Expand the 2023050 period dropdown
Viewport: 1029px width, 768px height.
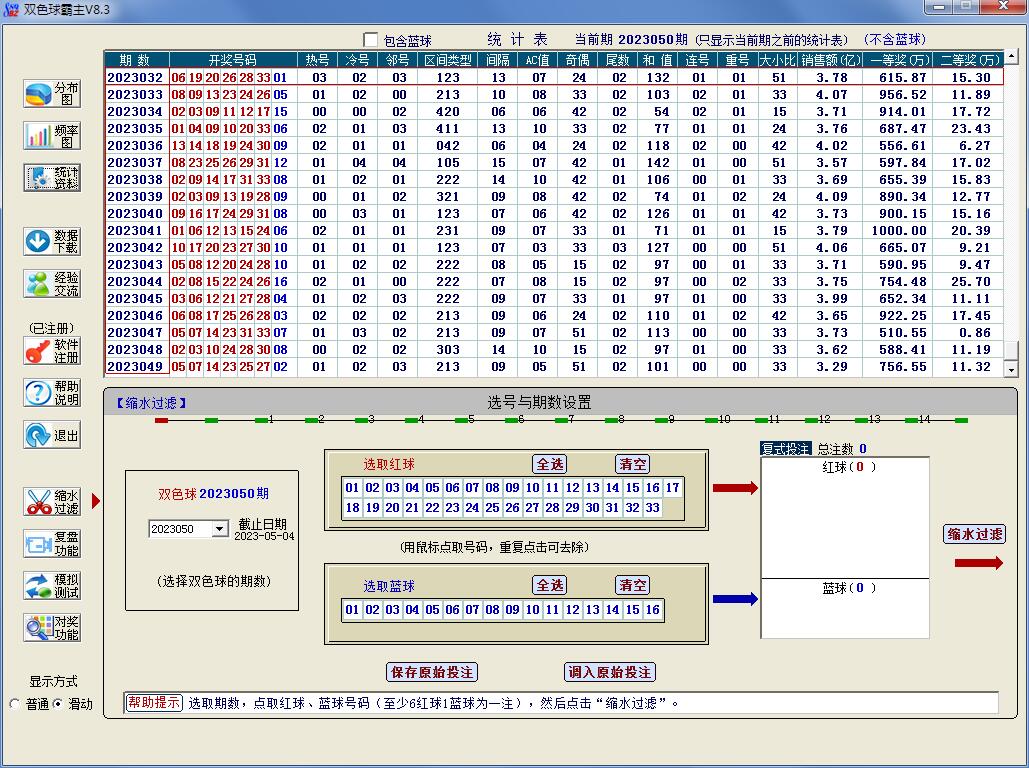(220, 529)
